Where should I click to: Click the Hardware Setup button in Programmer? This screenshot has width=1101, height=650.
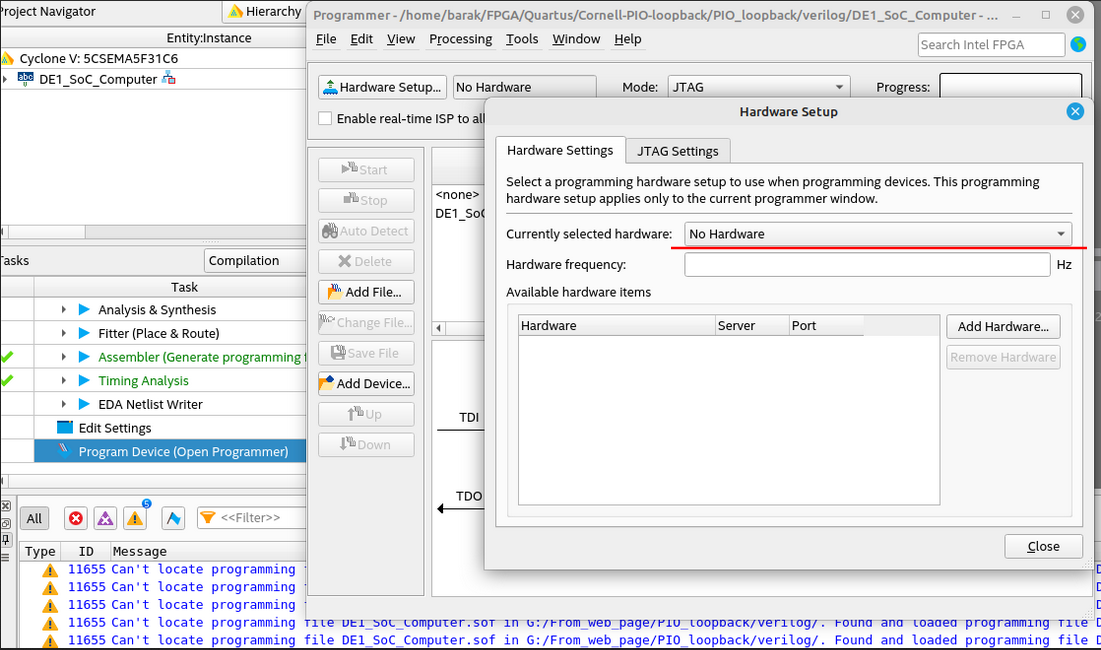pos(382,87)
